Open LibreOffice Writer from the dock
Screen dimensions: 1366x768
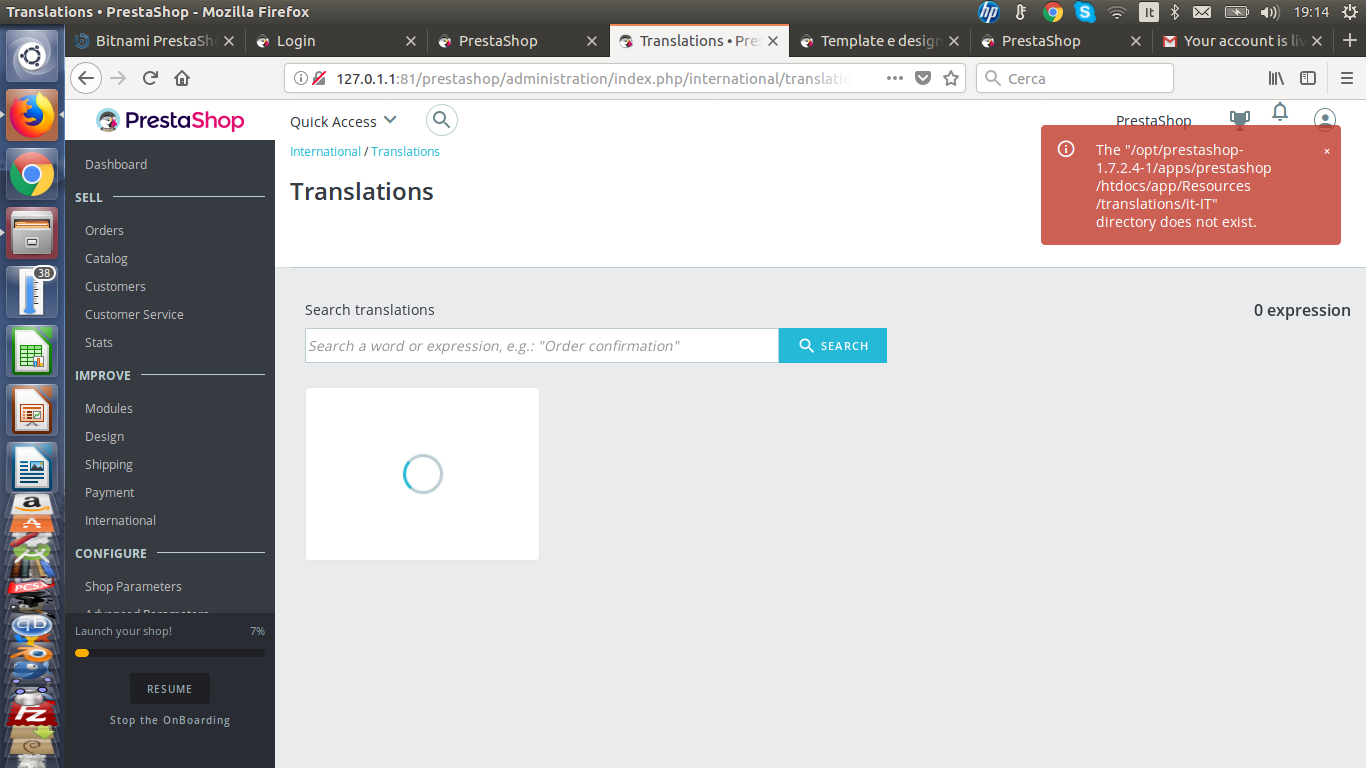coord(32,466)
